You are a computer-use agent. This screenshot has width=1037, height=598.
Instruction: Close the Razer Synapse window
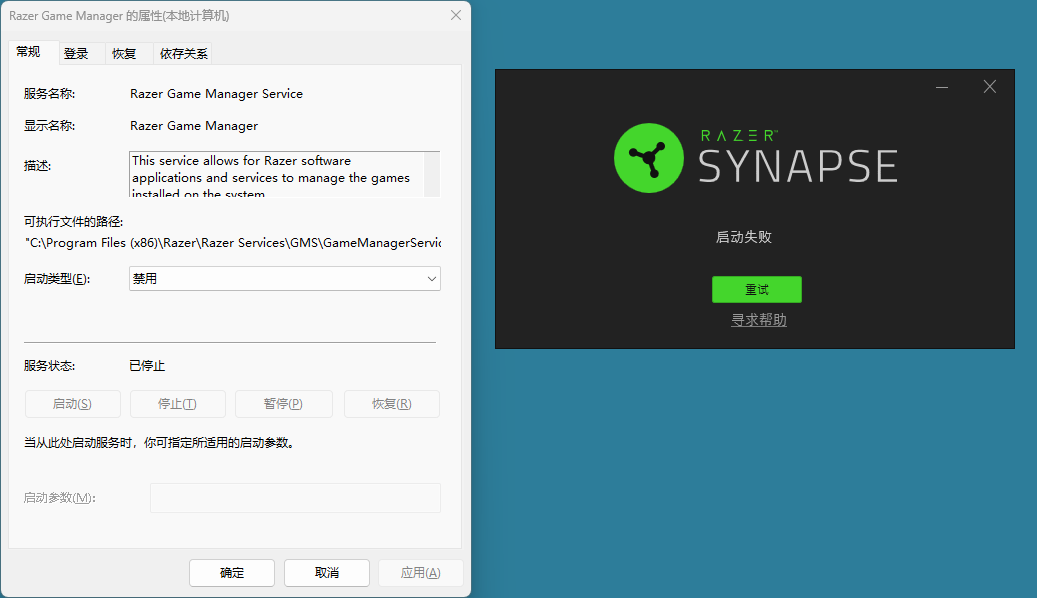pos(989,87)
